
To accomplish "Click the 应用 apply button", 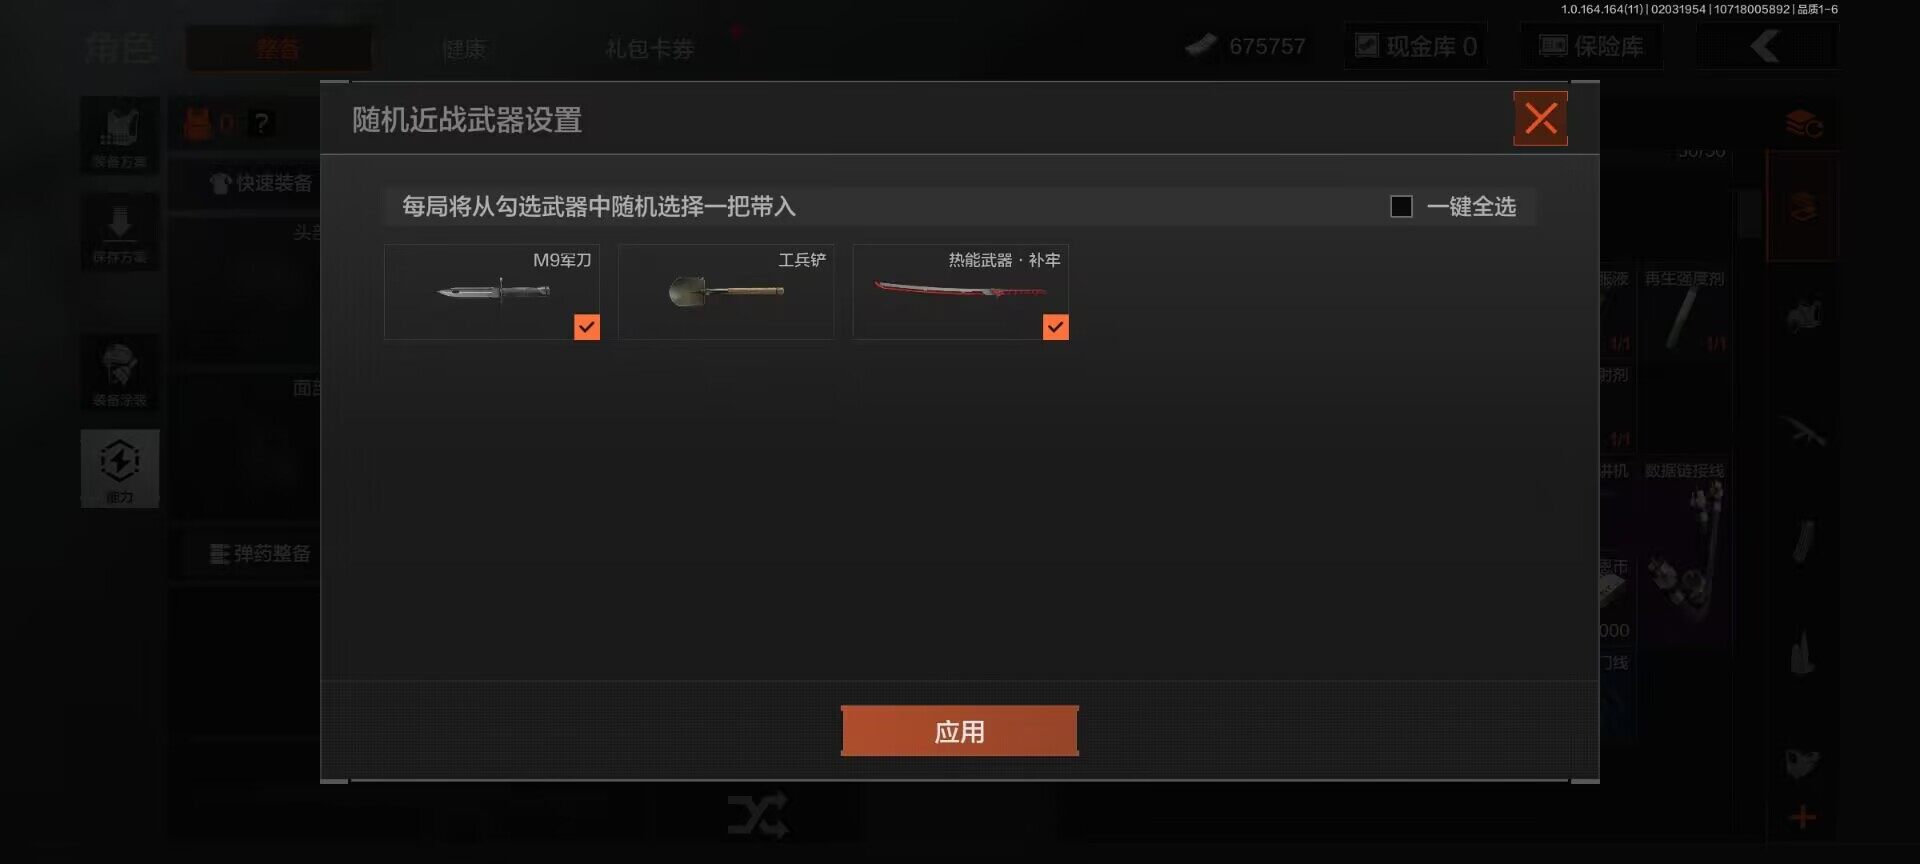I will pyautogui.click(x=959, y=731).
